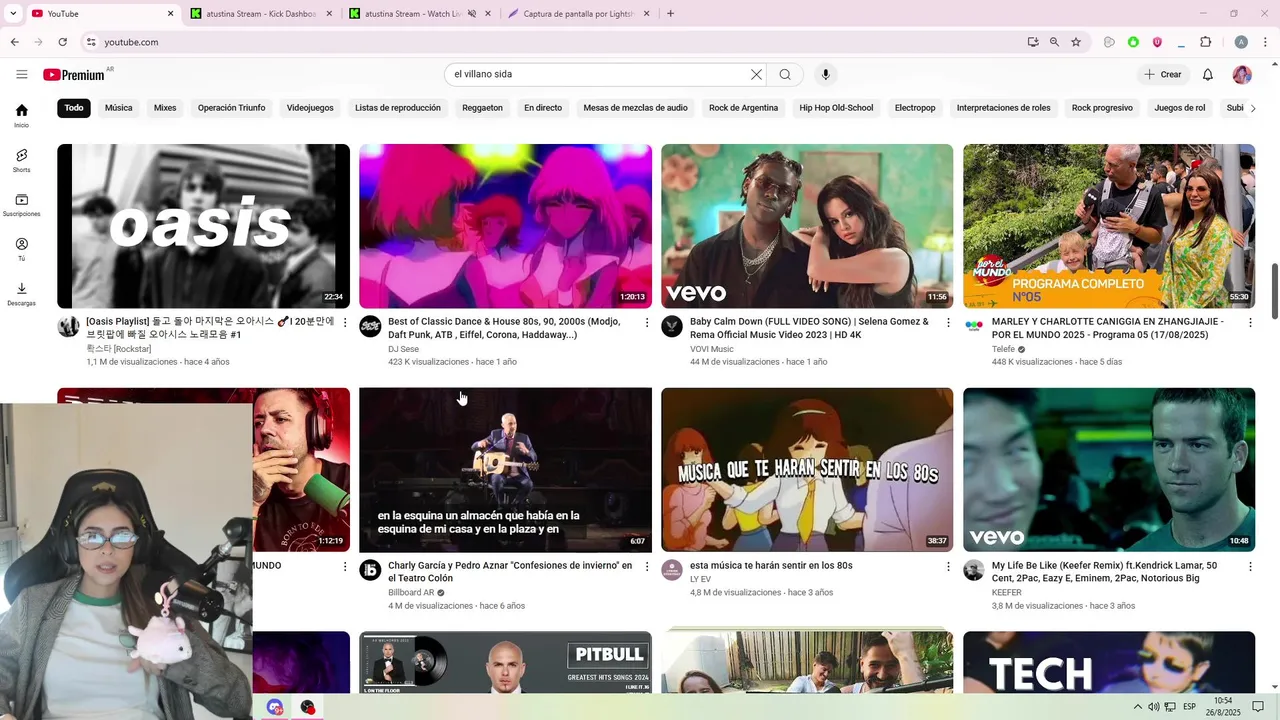Click the Crear button
The height and width of the screenshot is (720, 1280).
point(1163,74)
